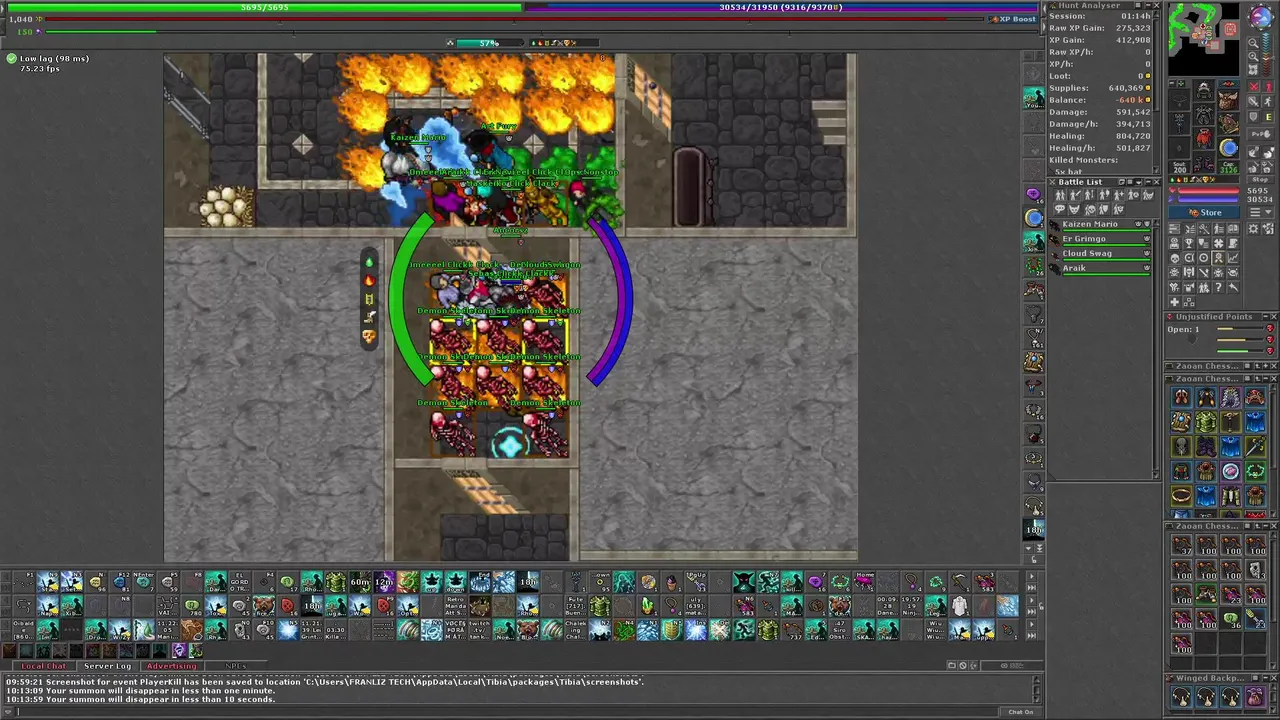Open the settings gear icon
Screen dimensions: 1280x720
[1253, 229]
